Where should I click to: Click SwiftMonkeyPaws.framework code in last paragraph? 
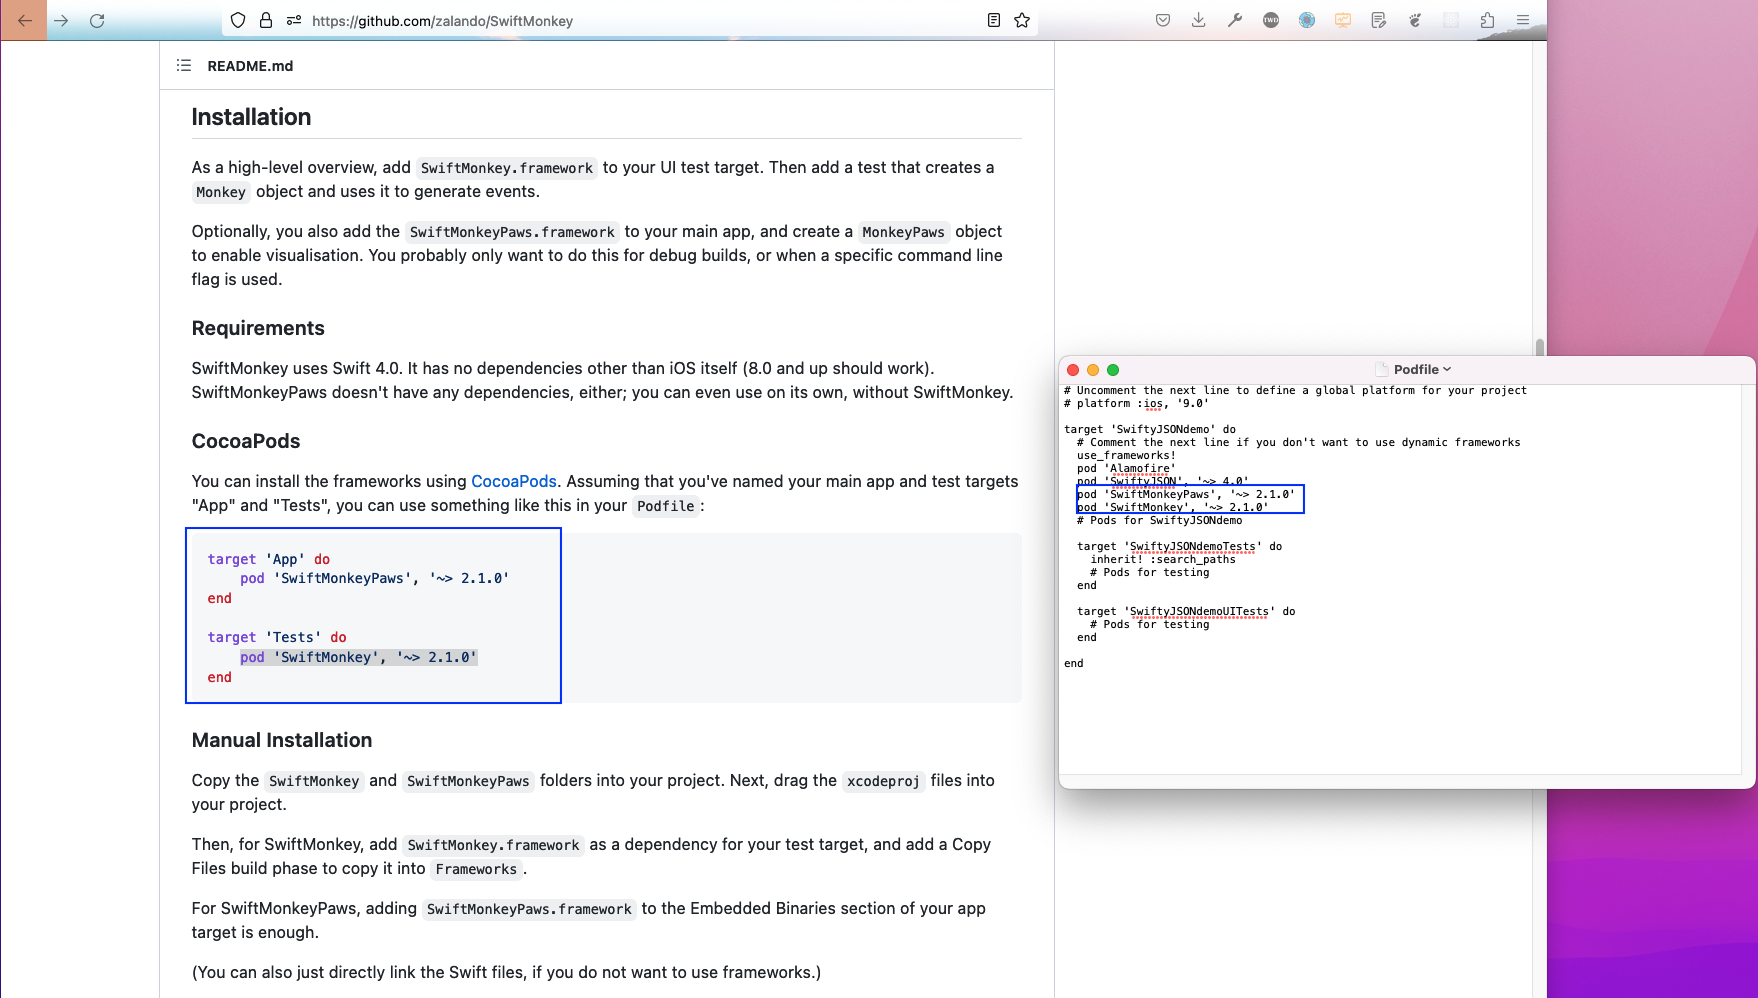click(529, 909)
